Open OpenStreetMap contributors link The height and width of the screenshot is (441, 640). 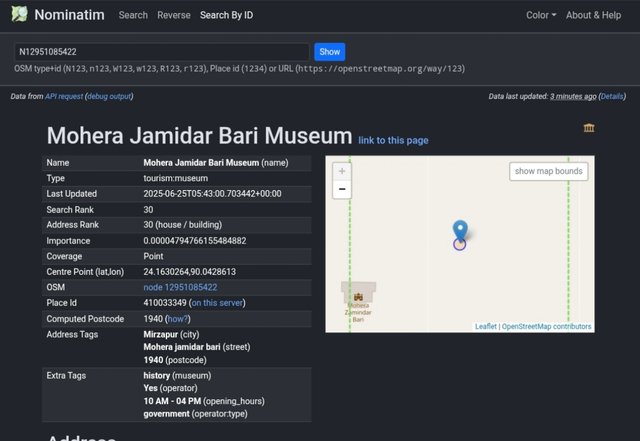[546, 326]
